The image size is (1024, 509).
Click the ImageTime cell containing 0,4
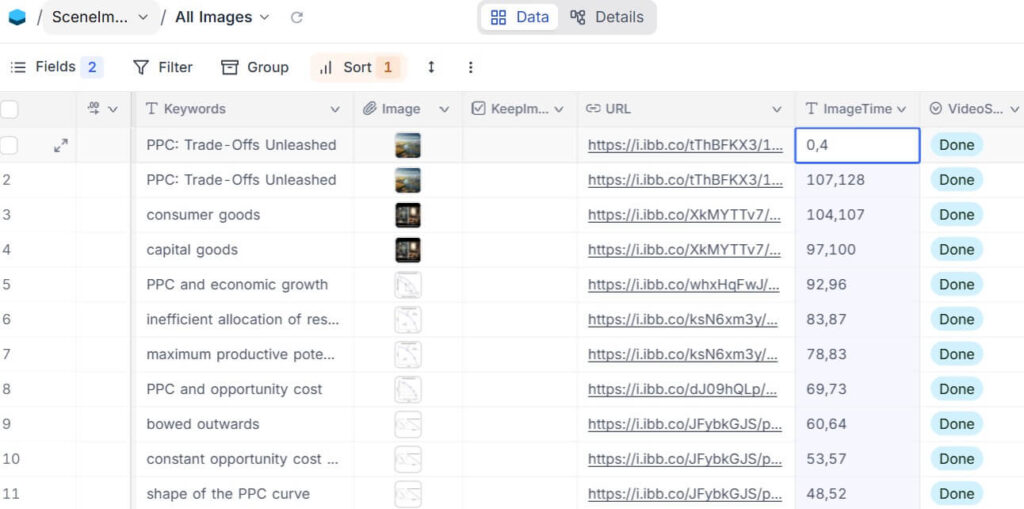point(857,145)
